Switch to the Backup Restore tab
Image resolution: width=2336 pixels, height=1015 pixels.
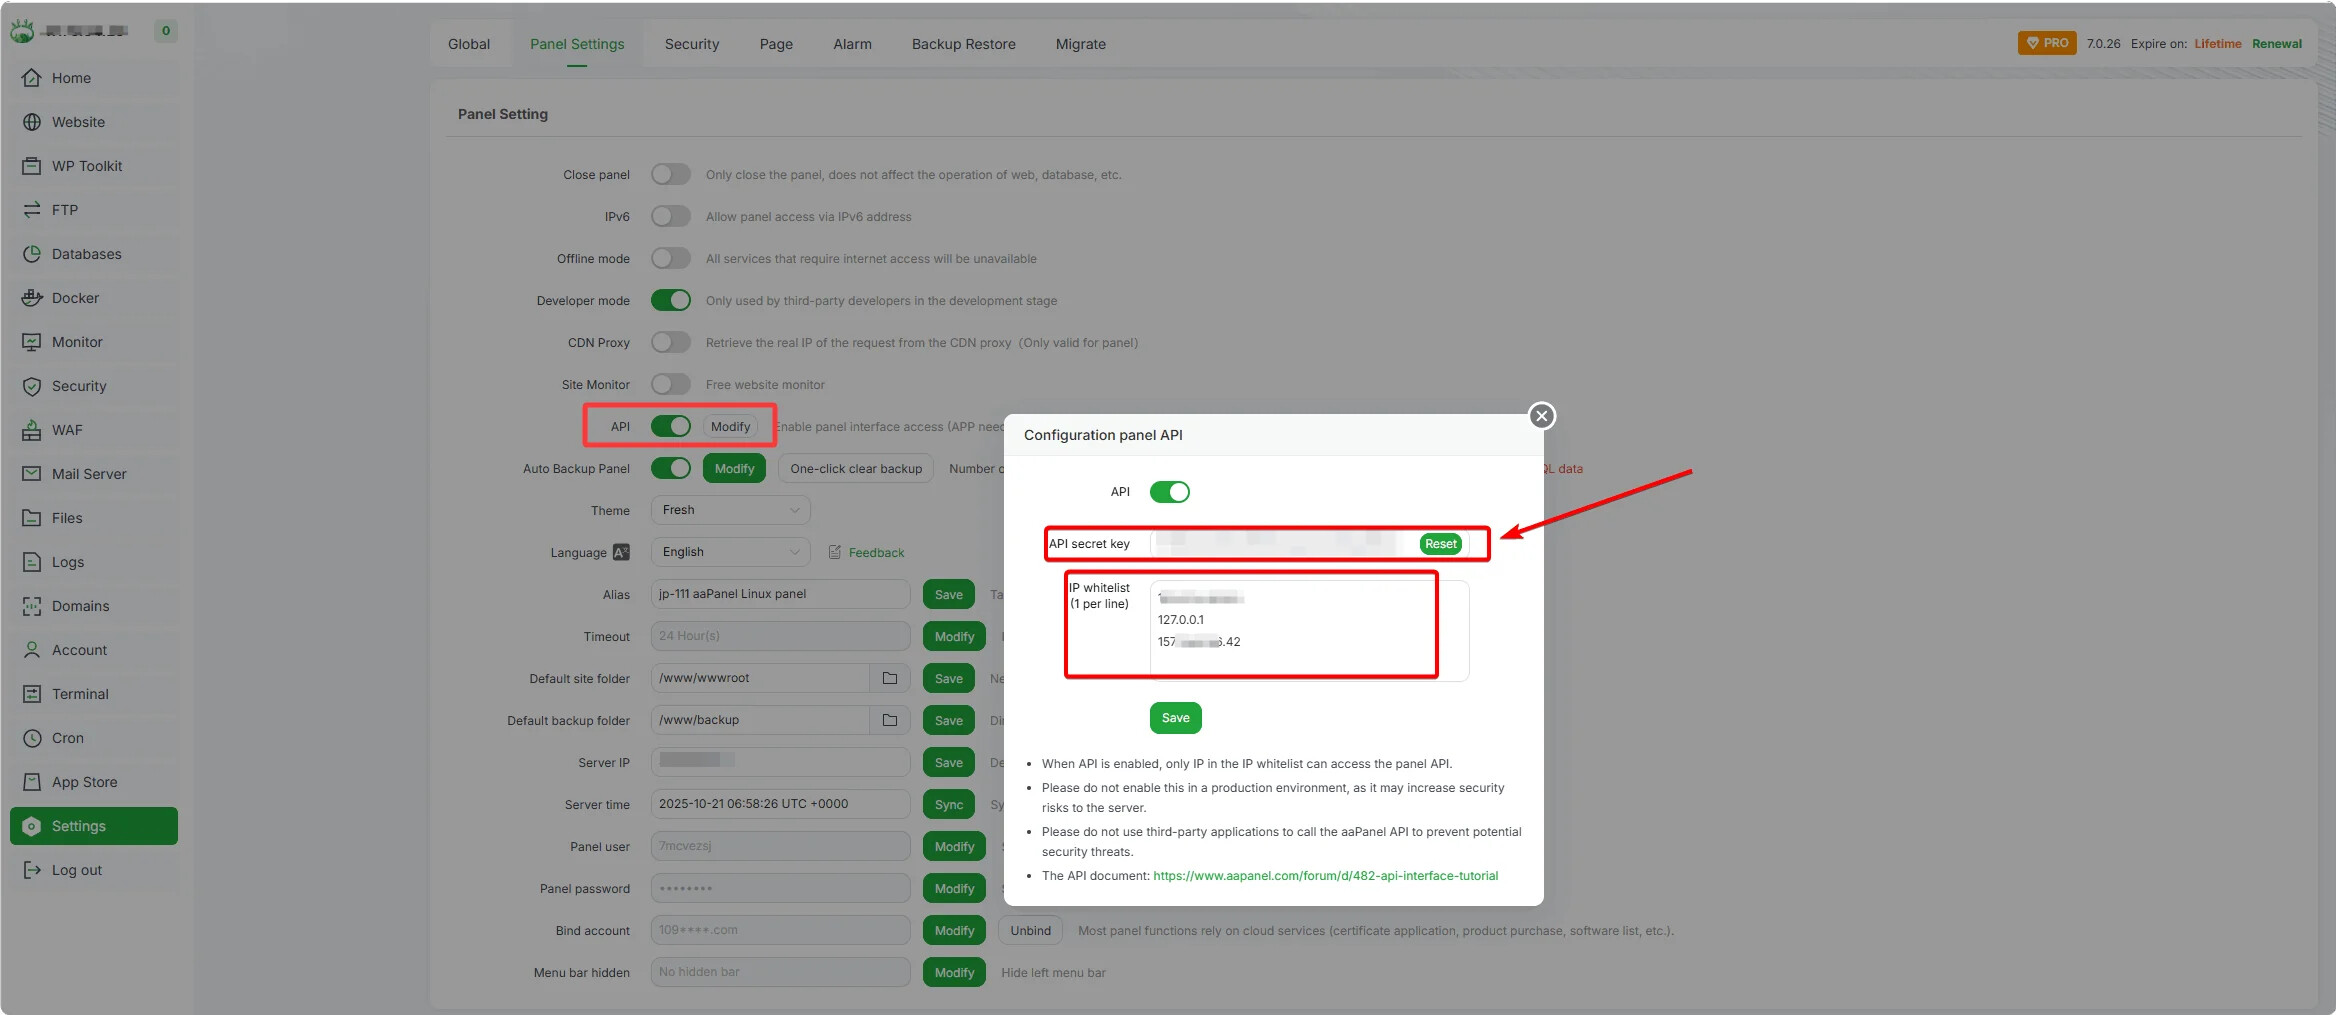coord(963,44)
